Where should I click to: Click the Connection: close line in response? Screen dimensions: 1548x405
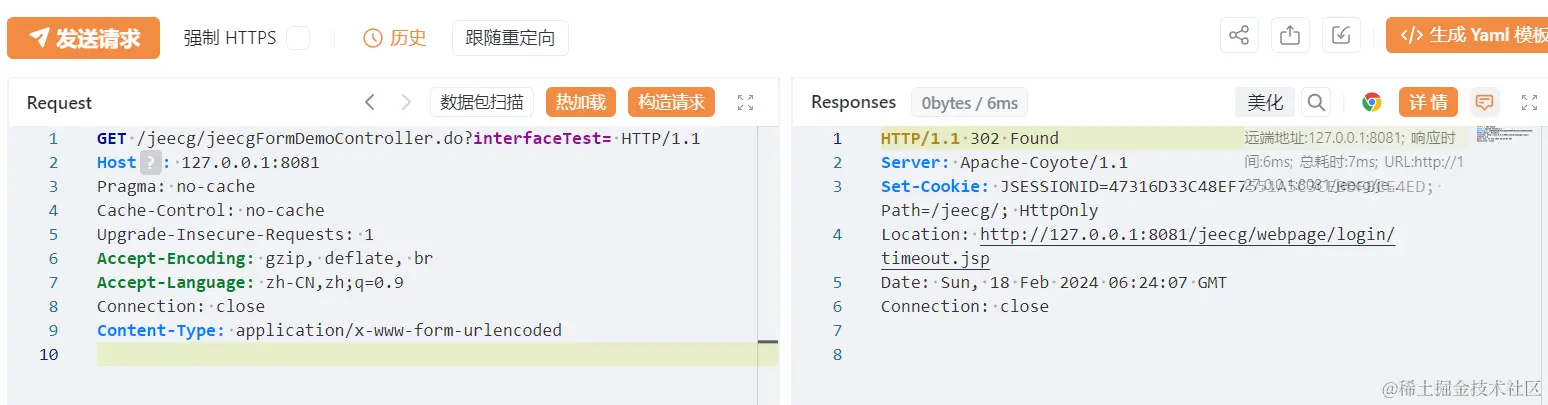point(965,306)
